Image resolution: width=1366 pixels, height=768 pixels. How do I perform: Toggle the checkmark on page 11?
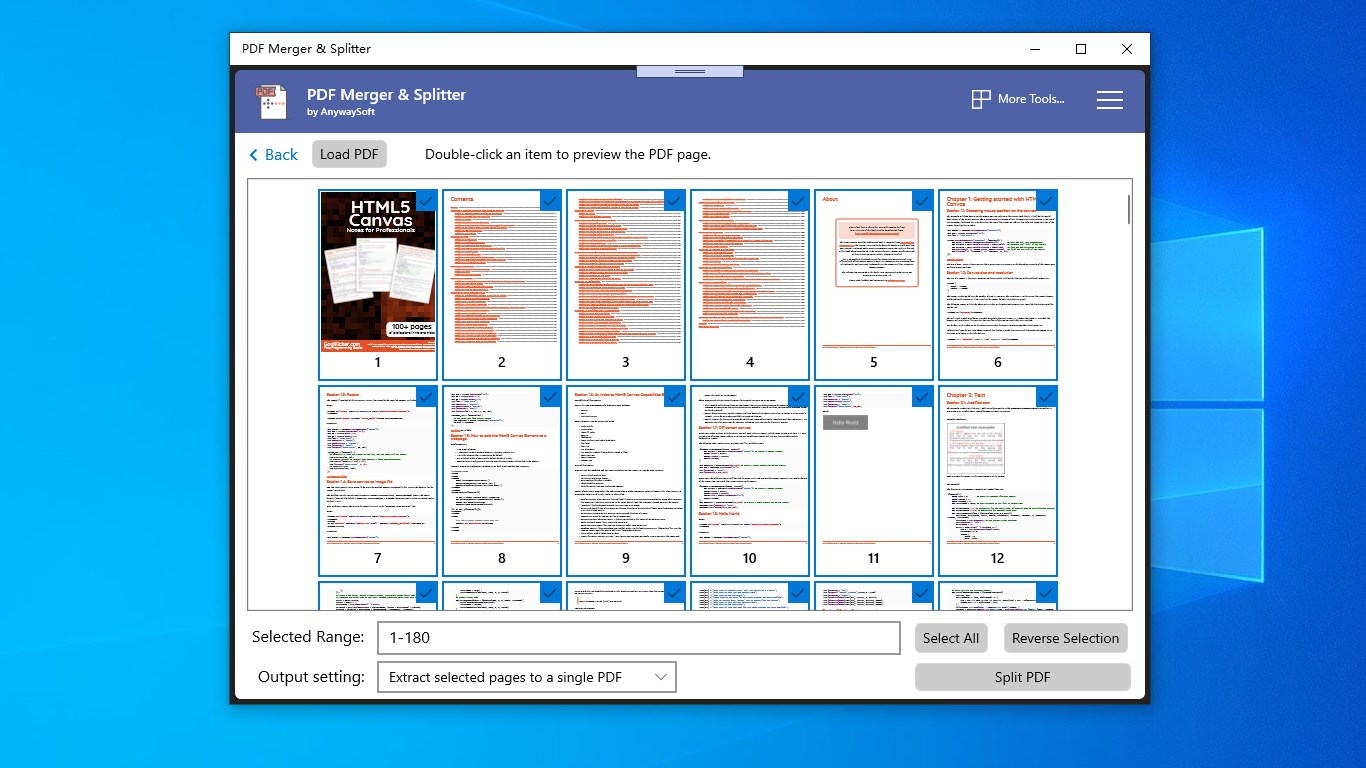922,396
